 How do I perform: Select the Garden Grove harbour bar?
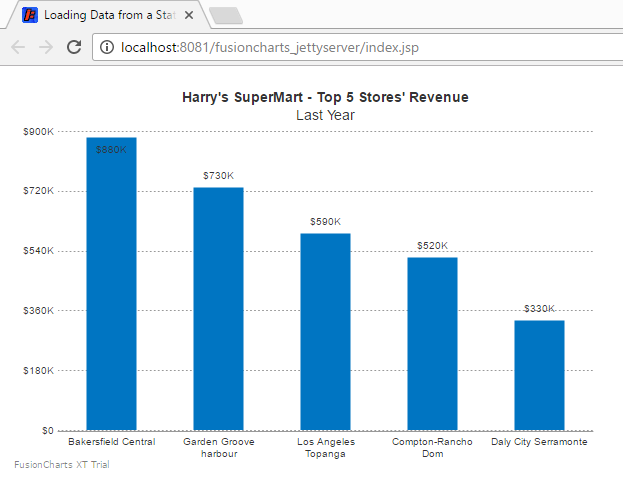click(x=218, y=310)
